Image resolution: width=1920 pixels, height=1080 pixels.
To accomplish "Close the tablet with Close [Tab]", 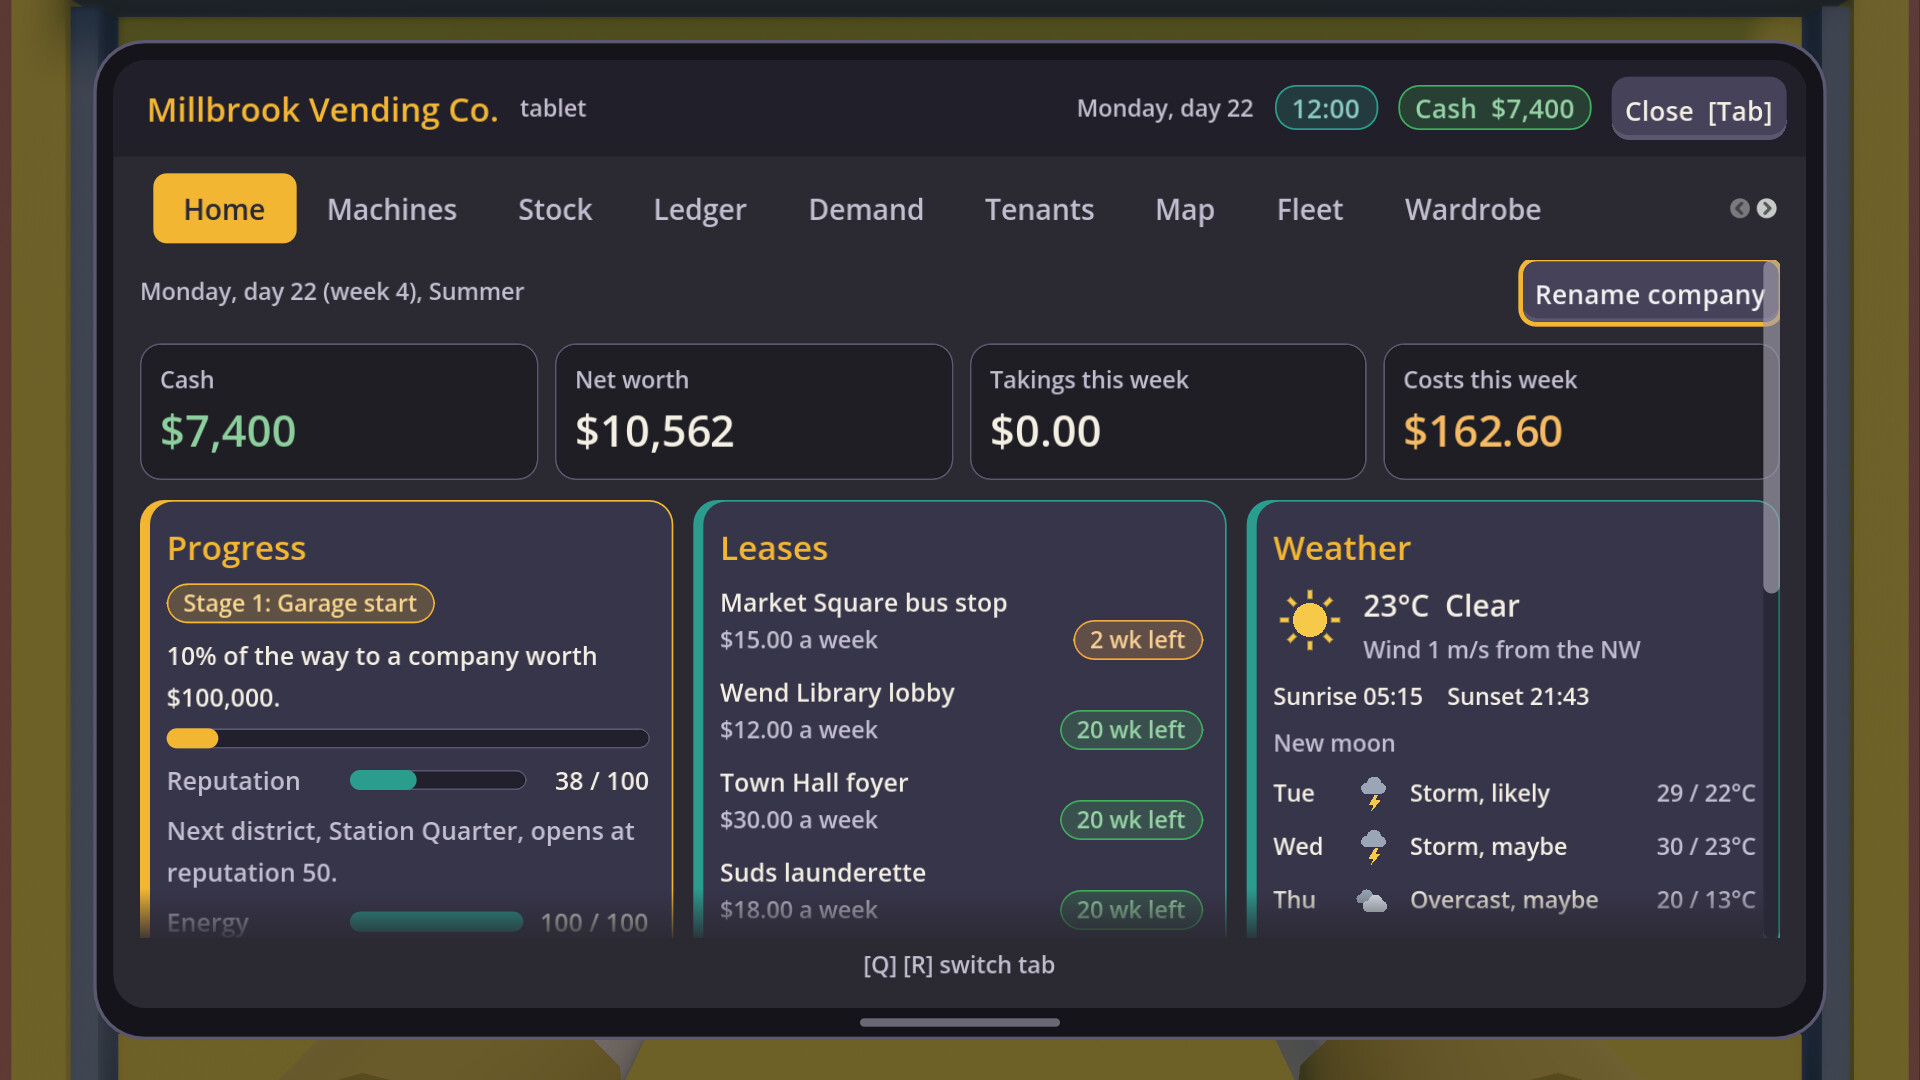I will [x=1698, y=109].
